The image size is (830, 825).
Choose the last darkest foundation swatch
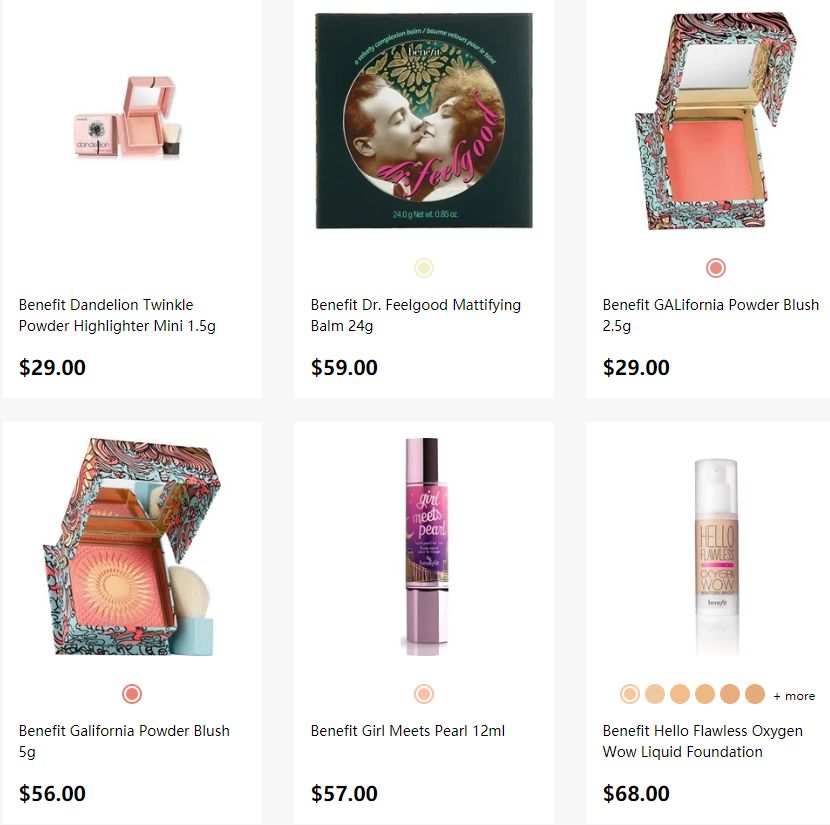755,694
